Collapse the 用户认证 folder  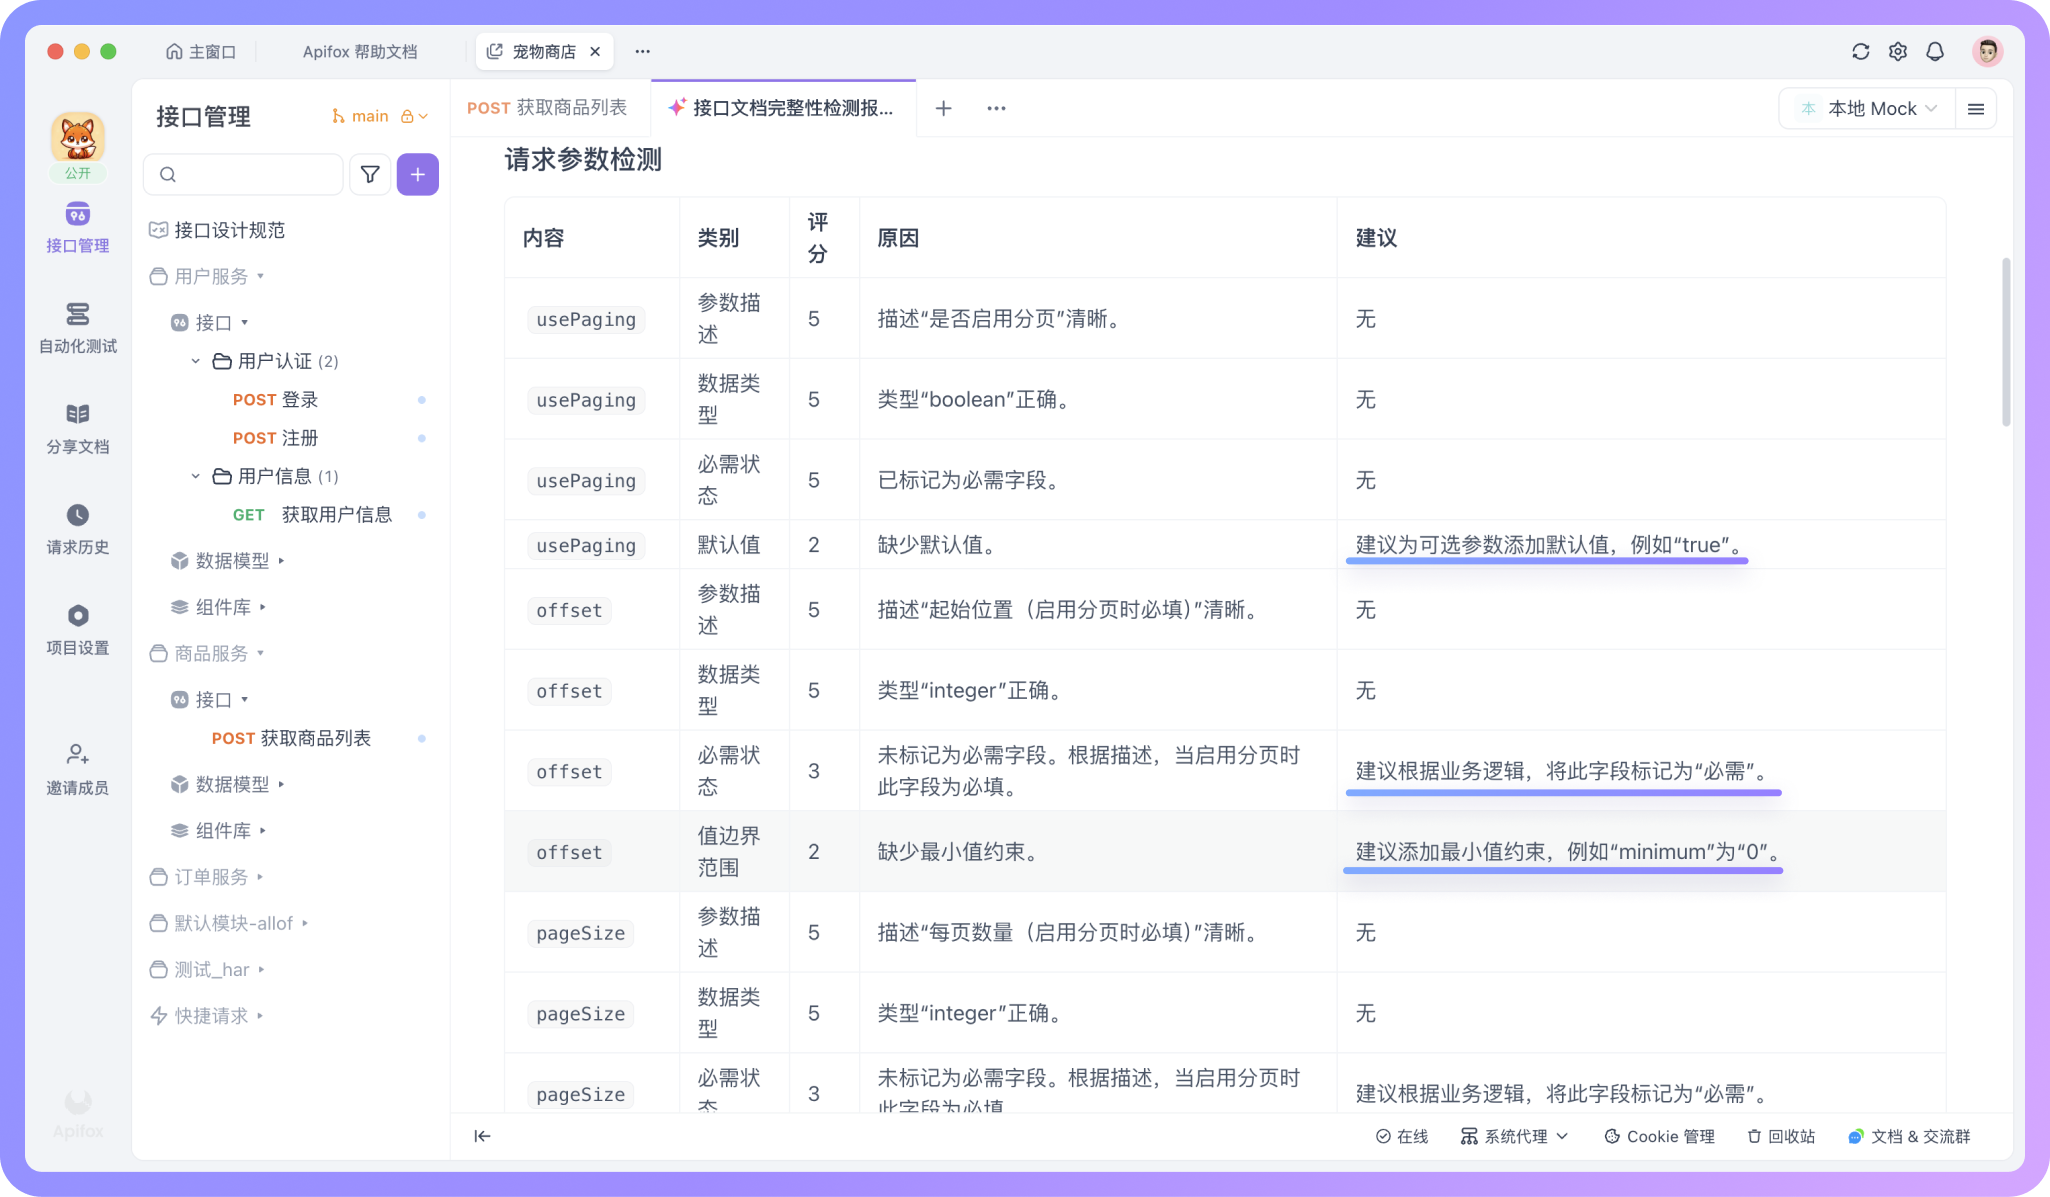point(196,361)
